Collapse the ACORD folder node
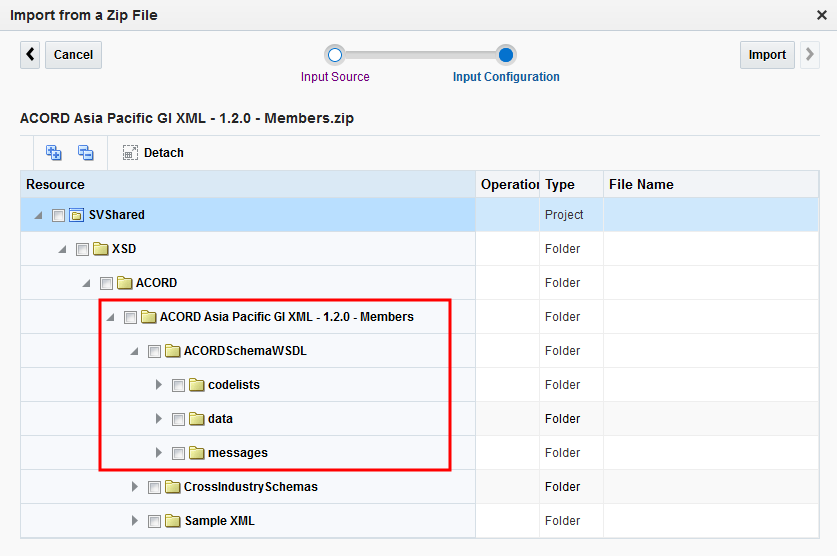The image size is (837, 556). 86,283
